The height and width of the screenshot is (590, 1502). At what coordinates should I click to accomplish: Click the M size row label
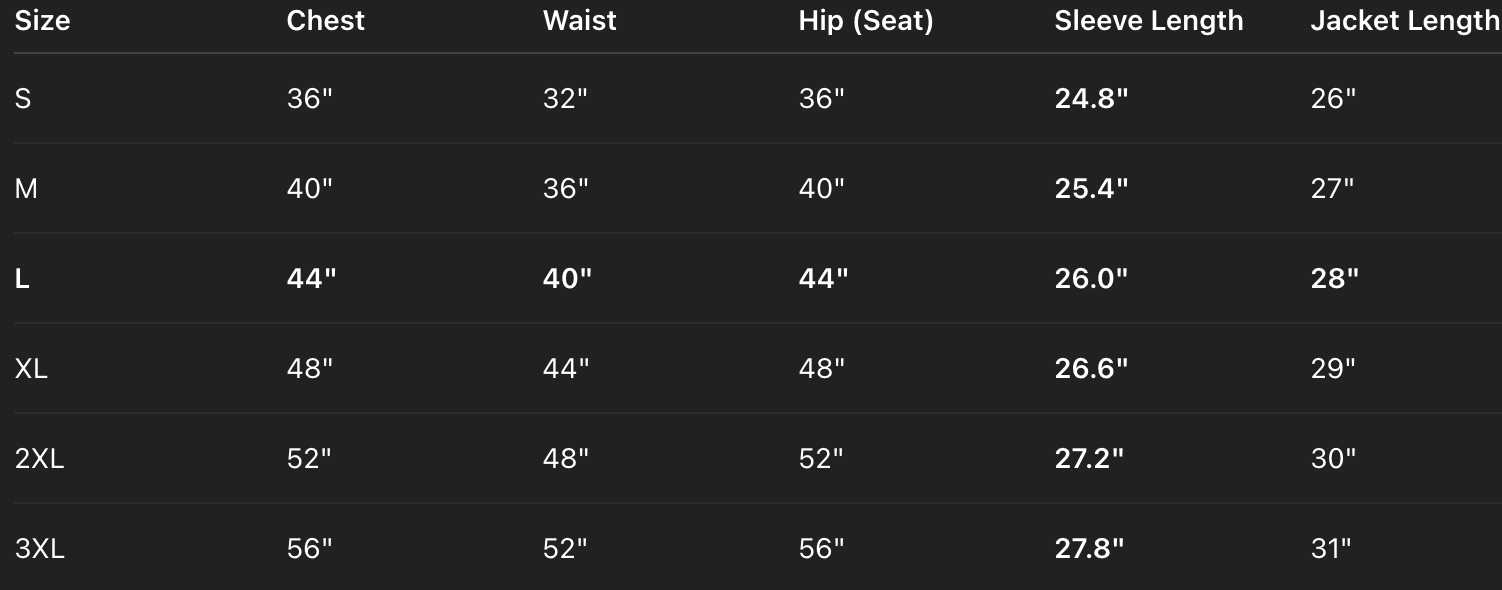(26, 189)
